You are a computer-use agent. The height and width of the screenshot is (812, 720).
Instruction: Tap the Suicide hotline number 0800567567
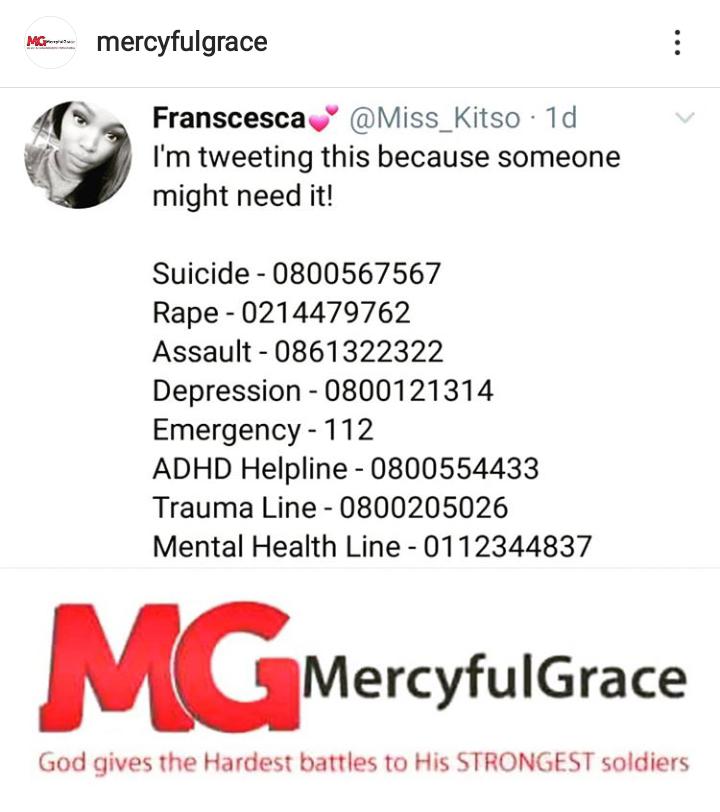coord(356,274)
